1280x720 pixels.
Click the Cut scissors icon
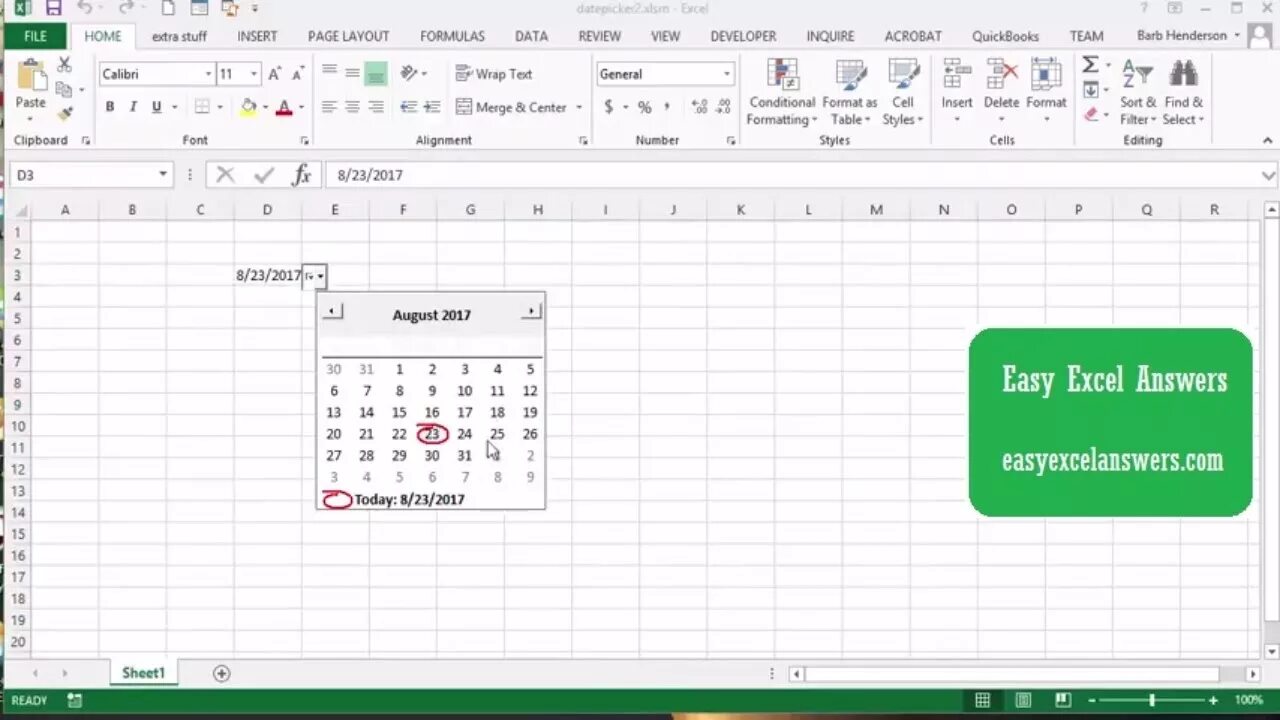click(x=65, y=65)
